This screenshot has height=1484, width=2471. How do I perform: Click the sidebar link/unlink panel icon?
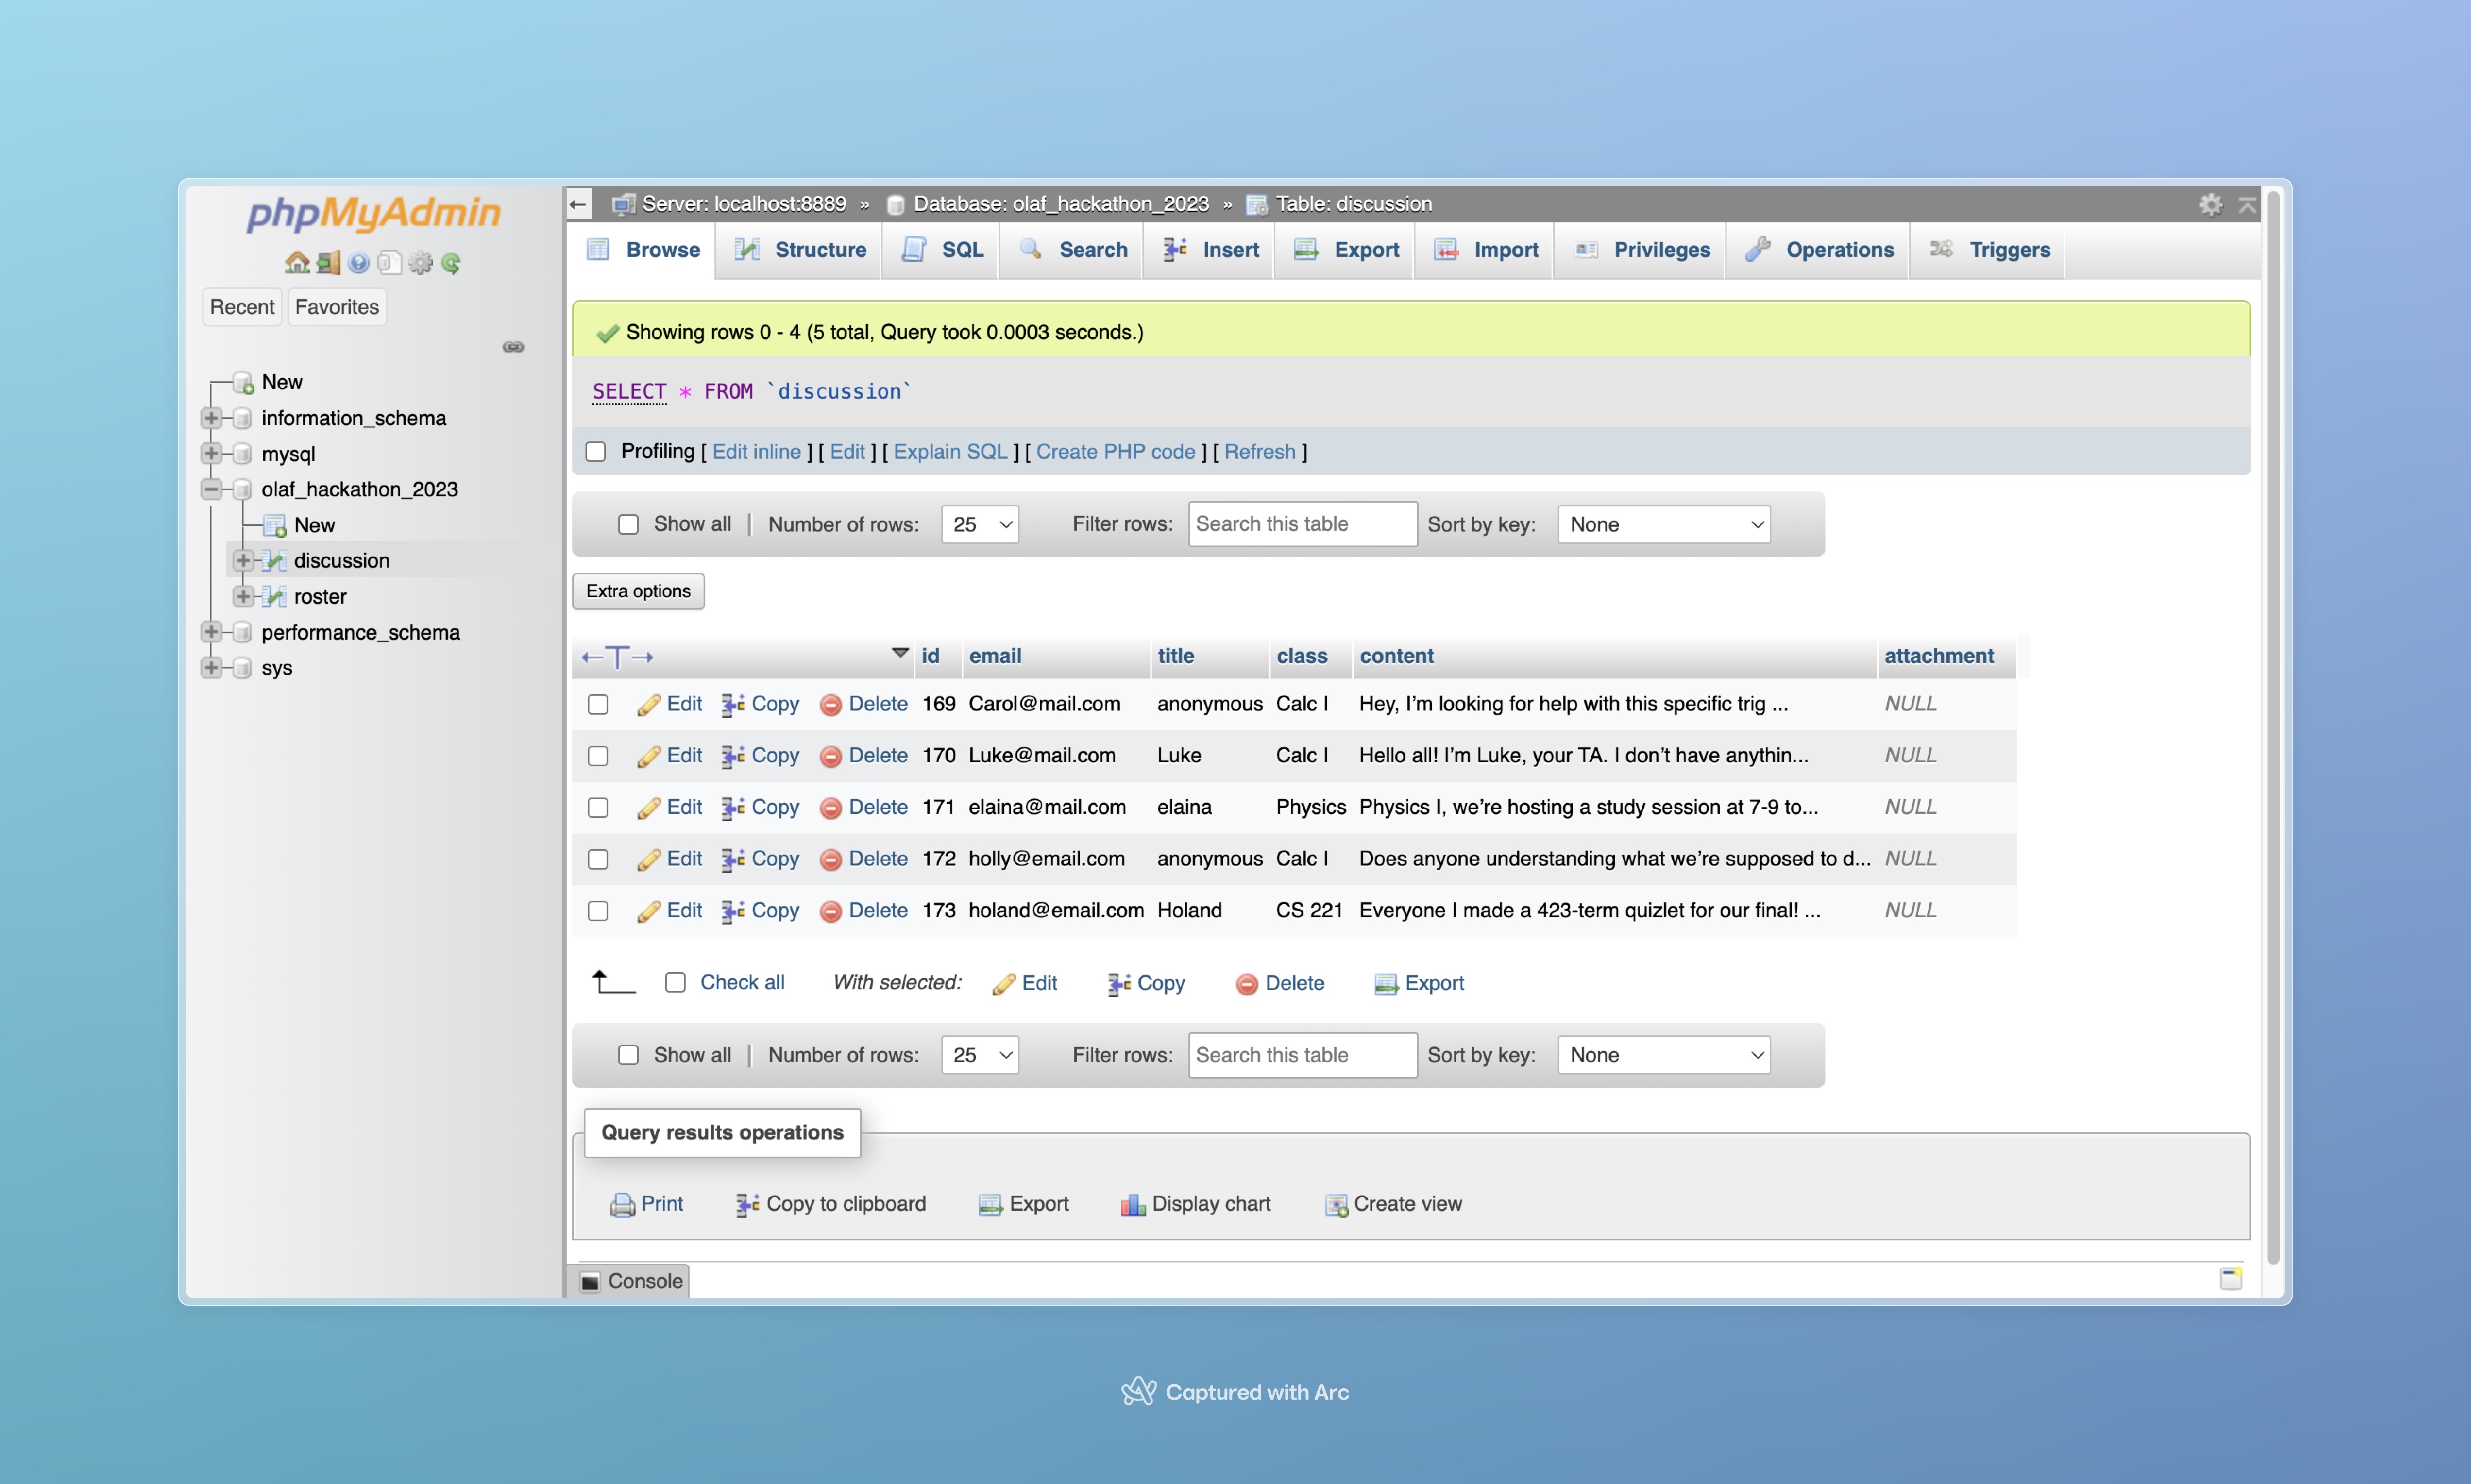click(x=513, y=347)
